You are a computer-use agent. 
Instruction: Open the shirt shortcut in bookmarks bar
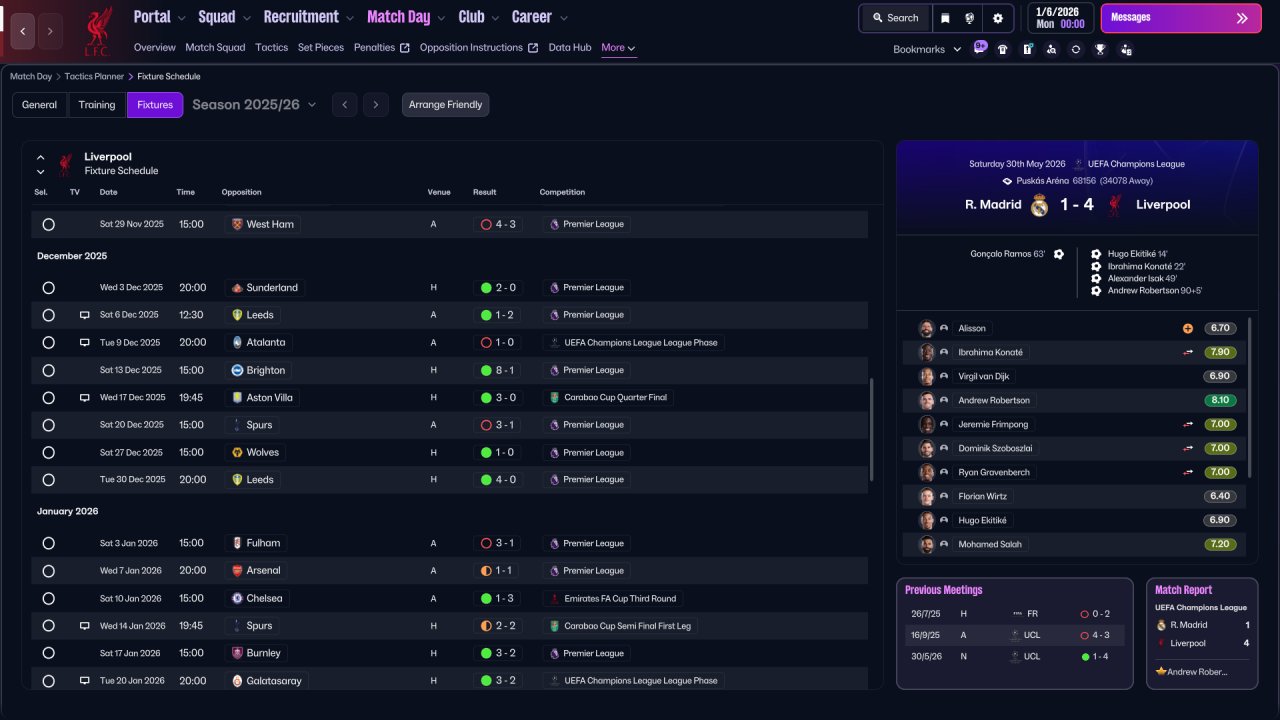(1003, 49)
